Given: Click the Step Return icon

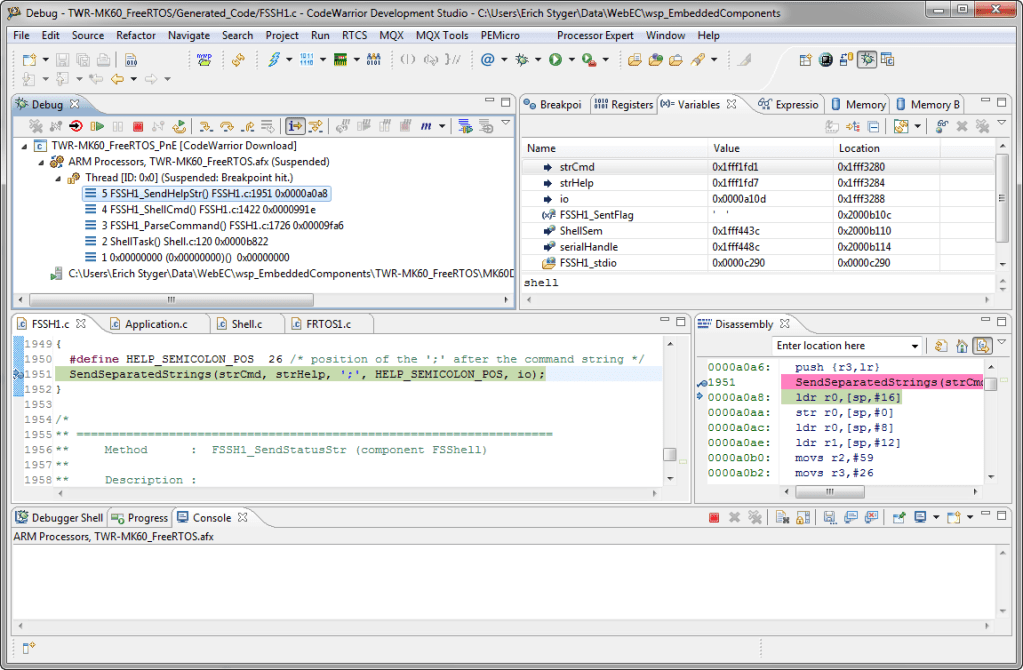Looking at the screenshot, I should tap(247, 126).
